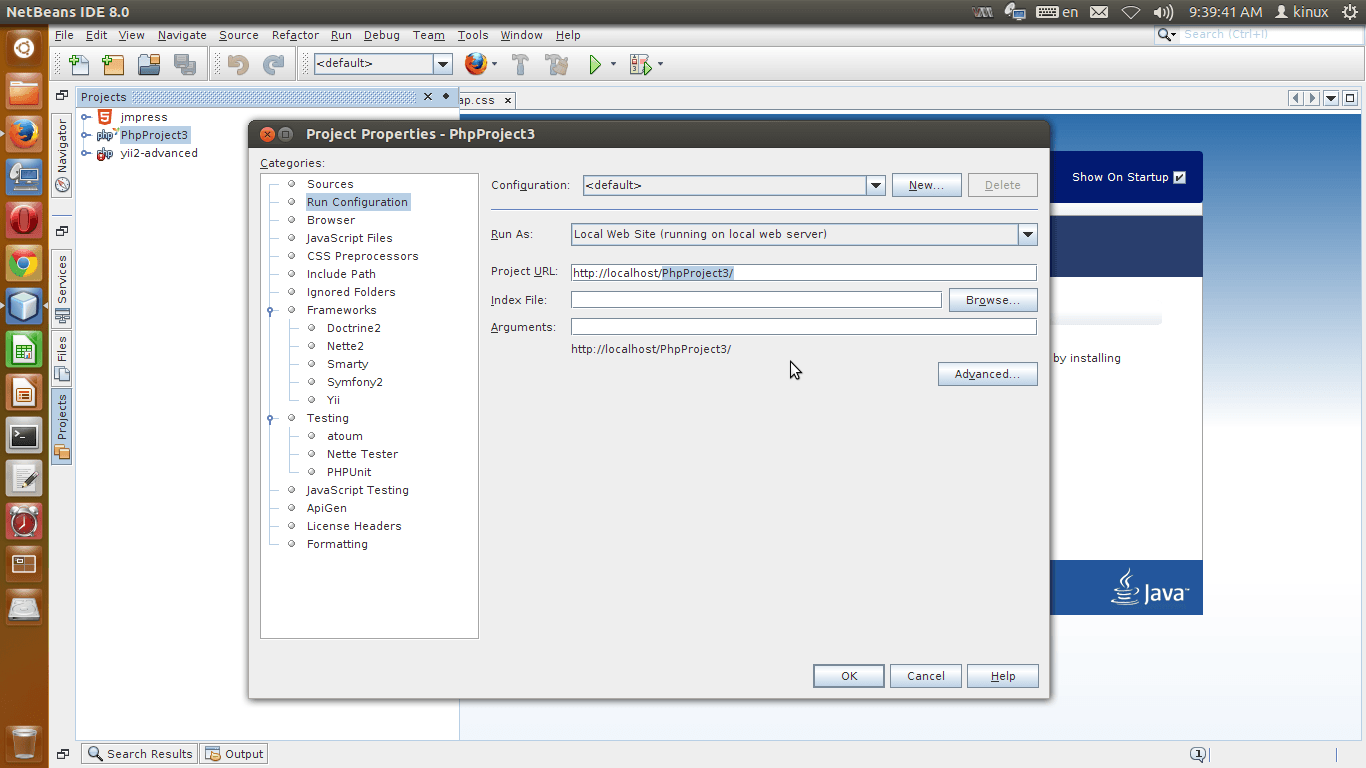Click the green Run Project arrow
The width and height of the screenshot is (1366, 768).
point(596,65)
